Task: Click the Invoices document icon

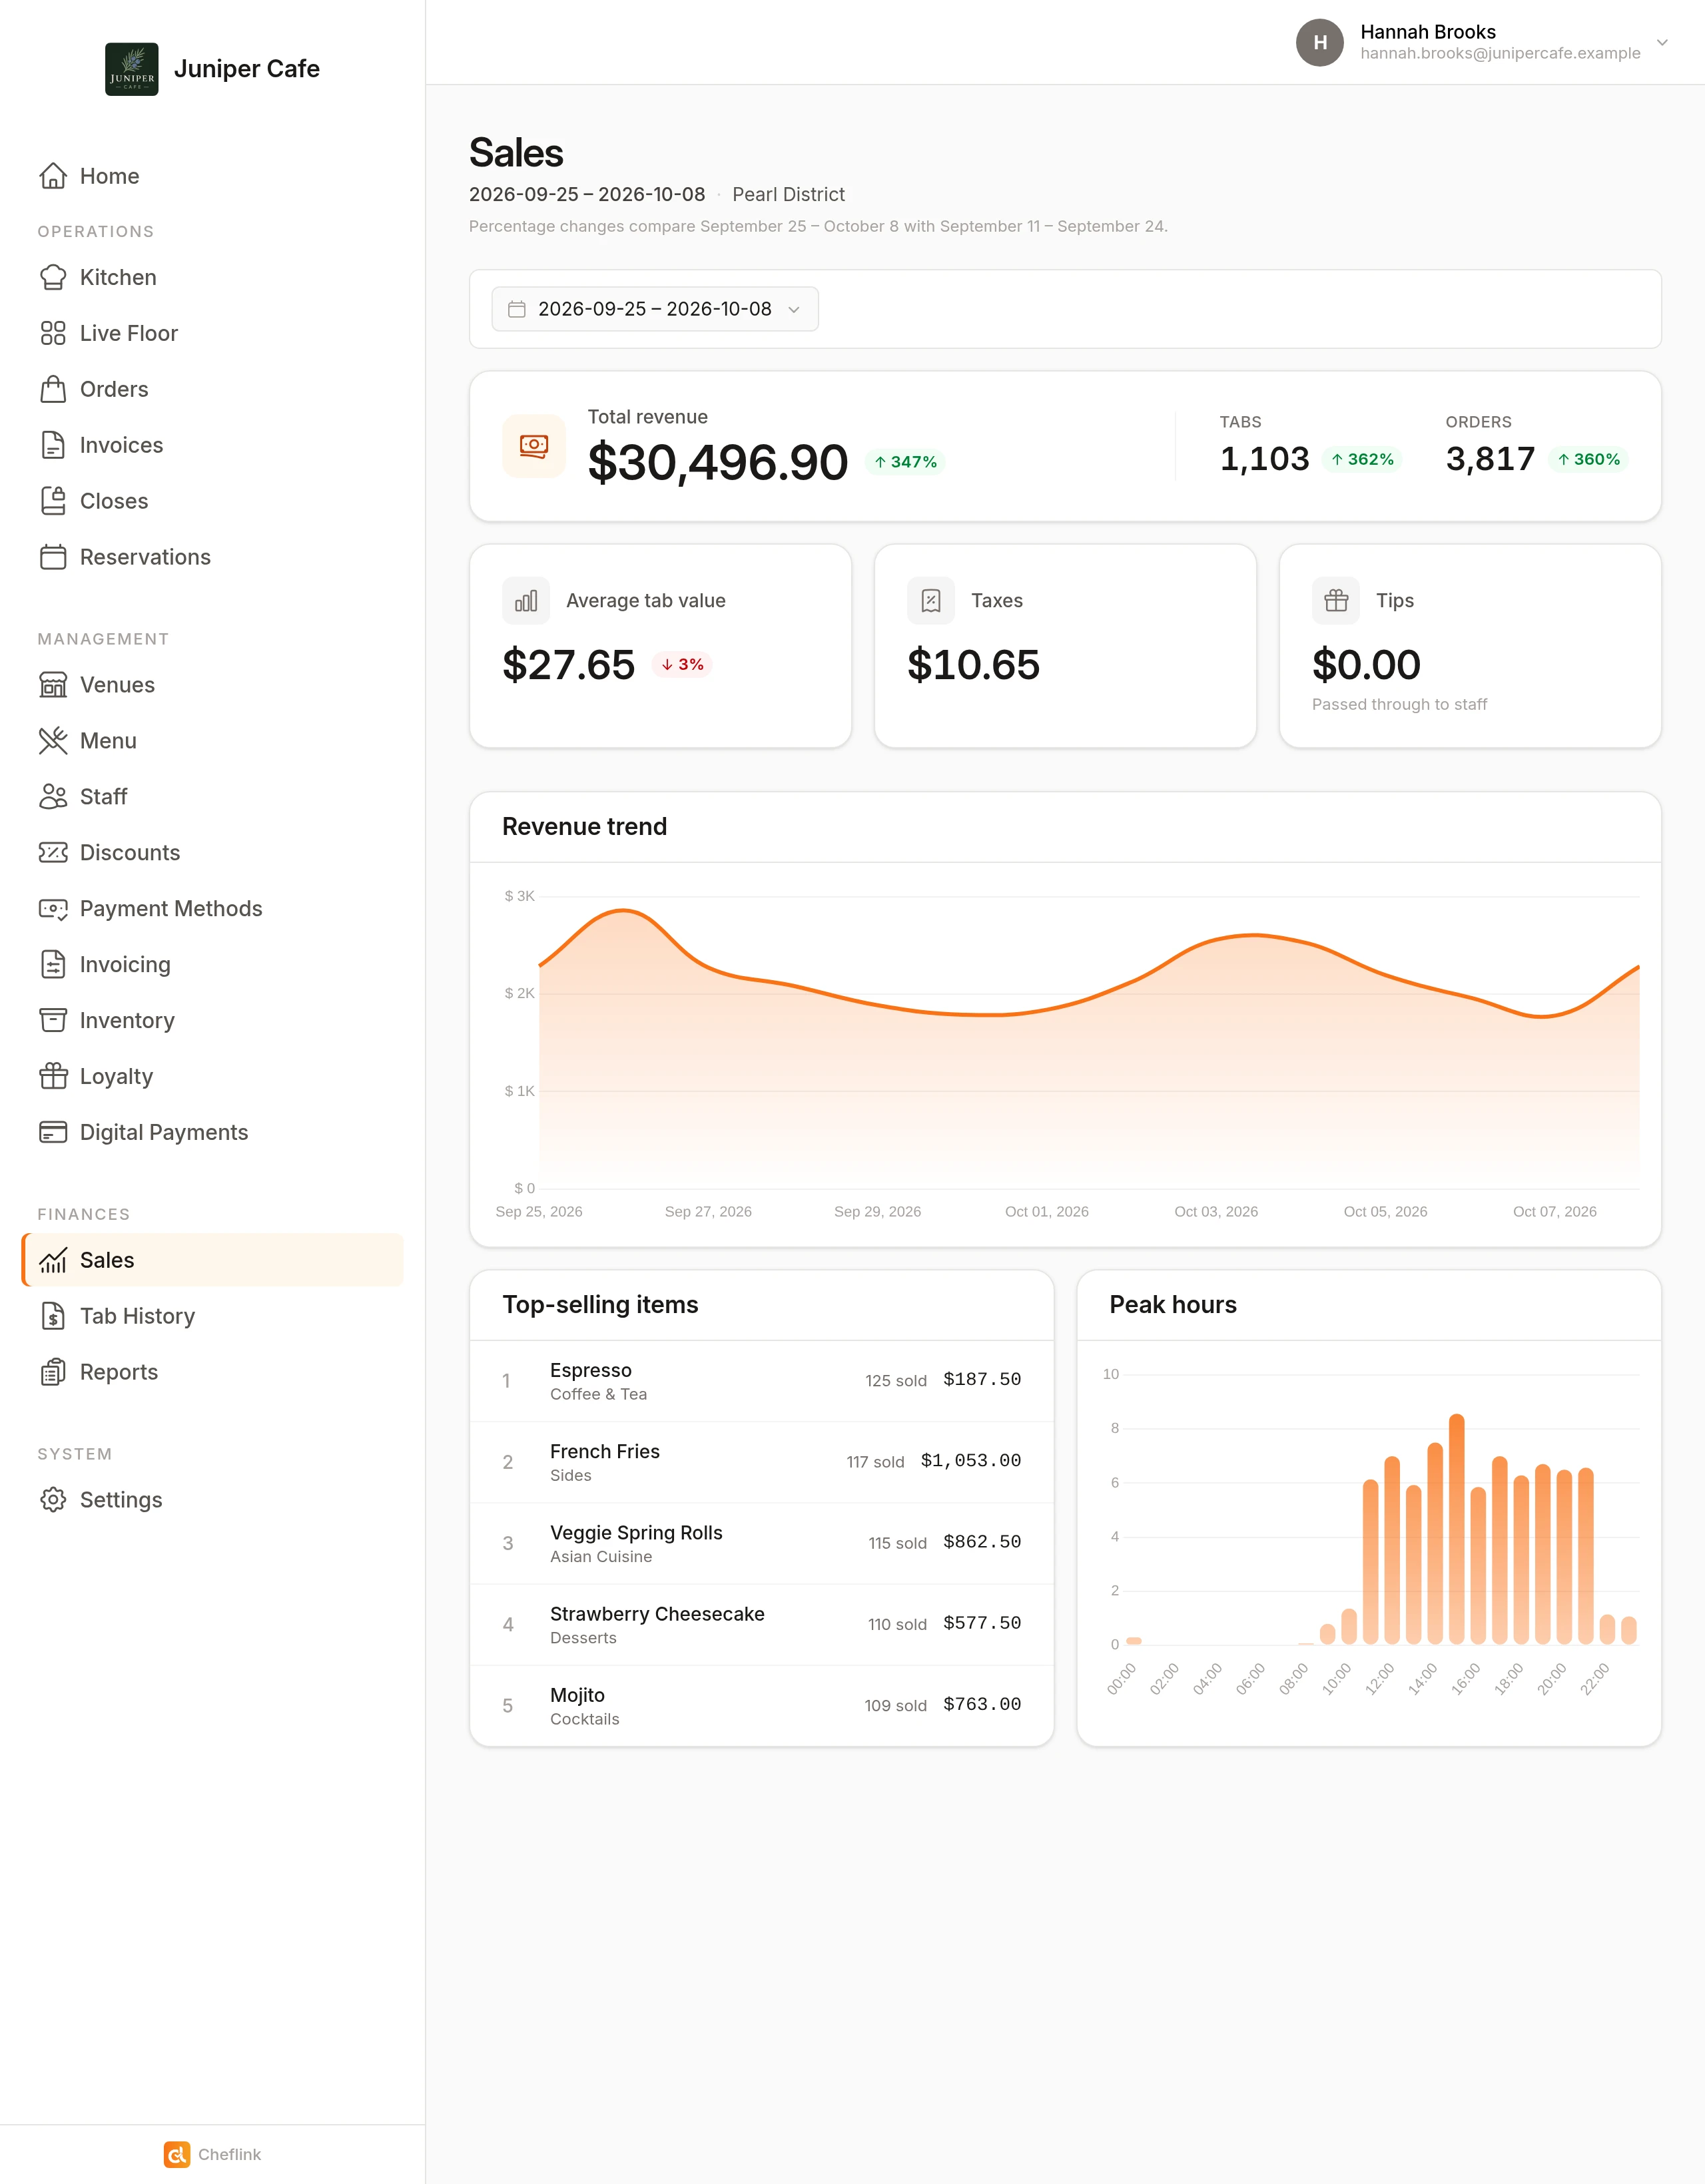Action: pyautogui.click(x=53, y=445)
